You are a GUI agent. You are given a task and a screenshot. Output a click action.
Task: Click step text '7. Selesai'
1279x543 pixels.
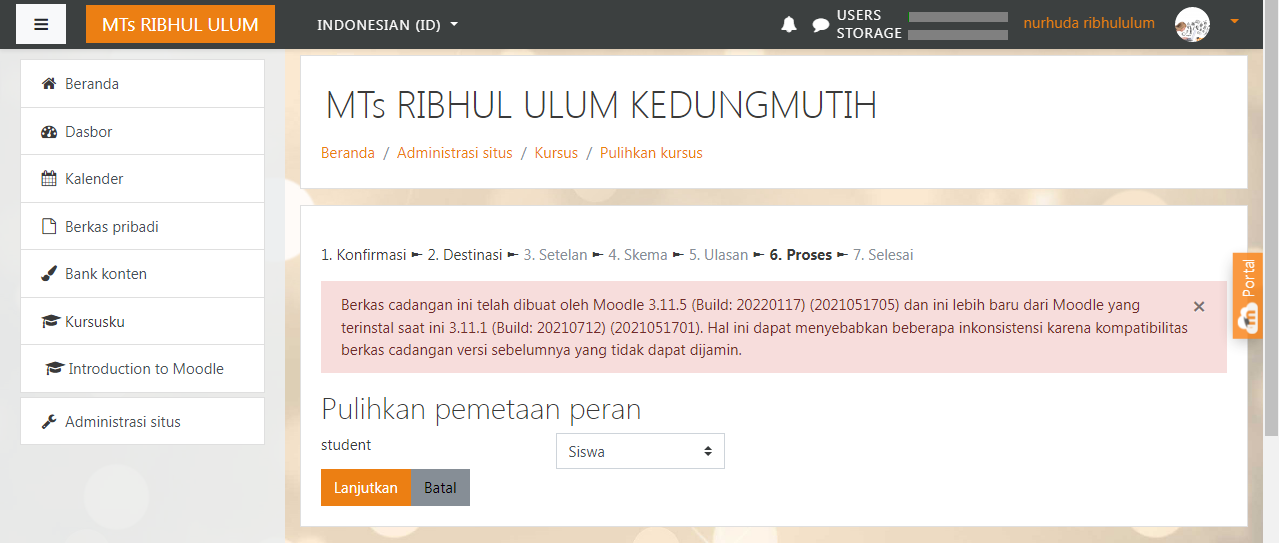pos(883,255)
